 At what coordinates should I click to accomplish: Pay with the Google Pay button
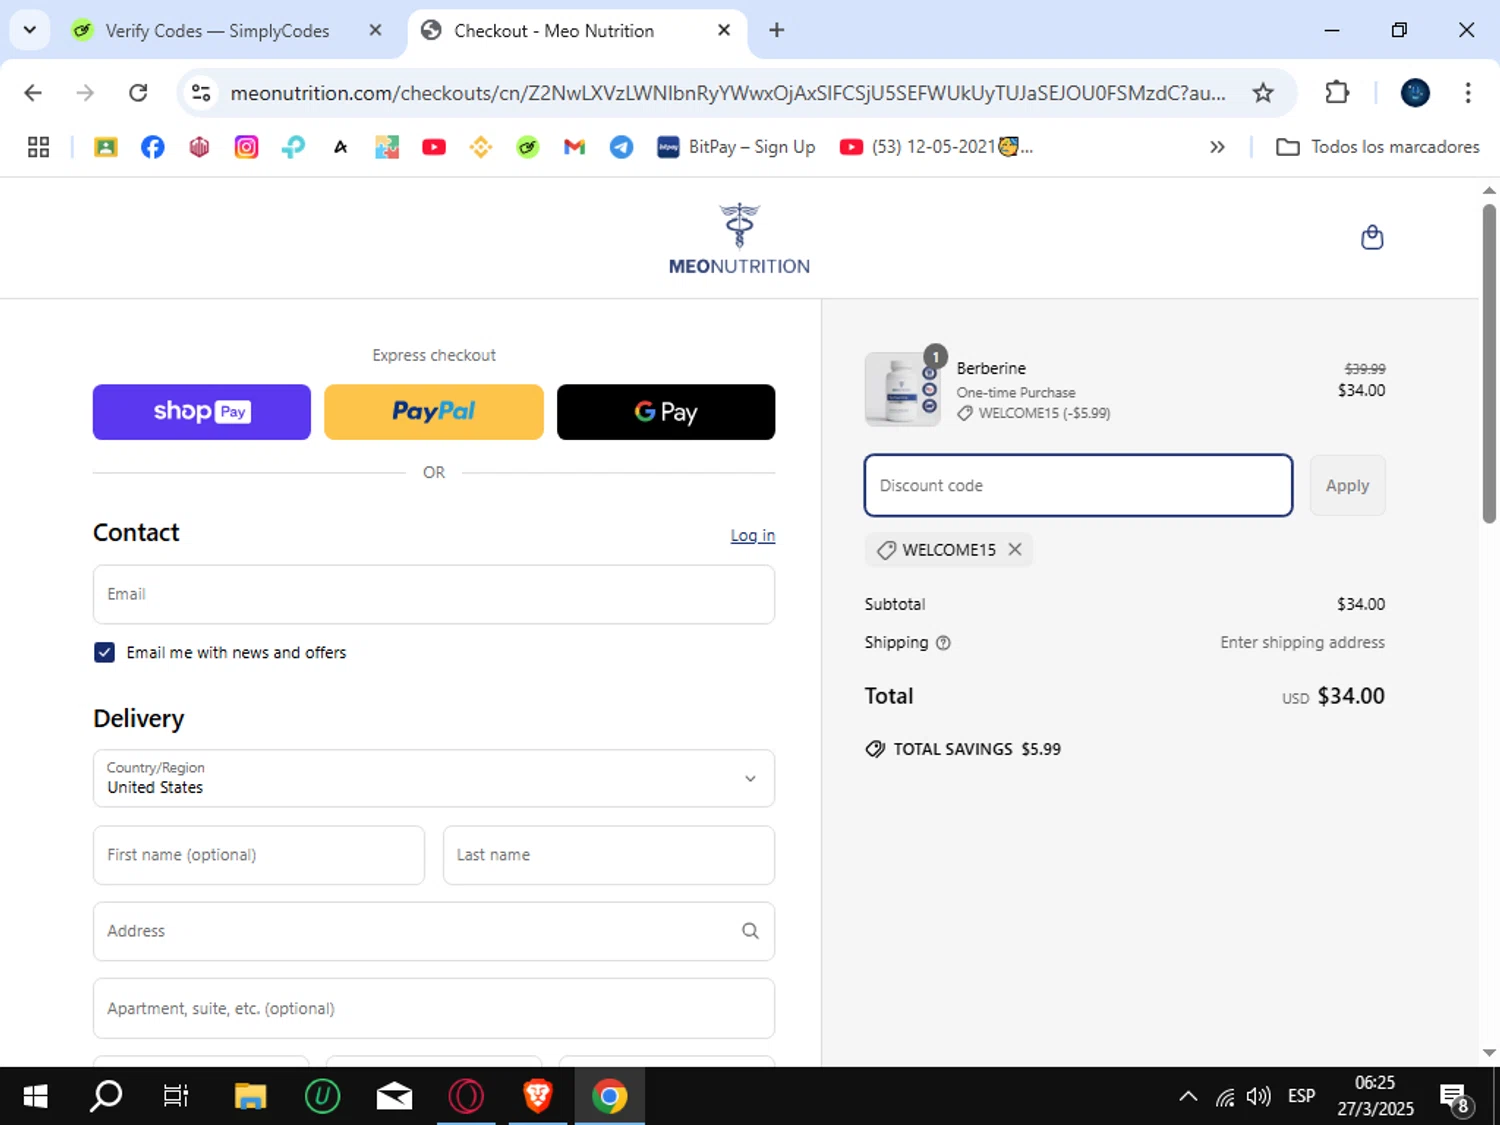click(666, 412)
